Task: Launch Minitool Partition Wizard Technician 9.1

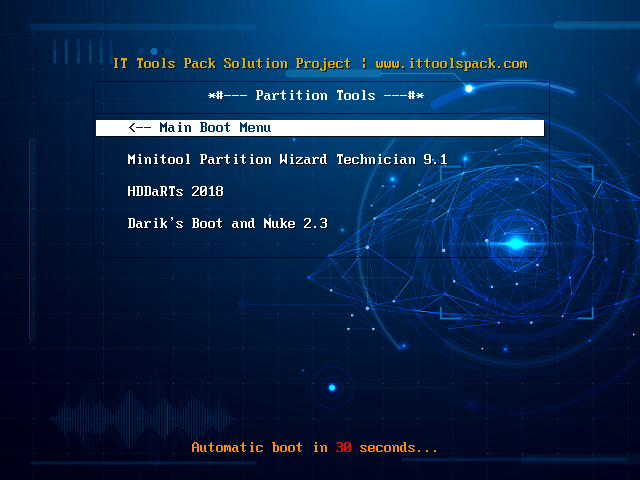Action: tap(287, 160)
